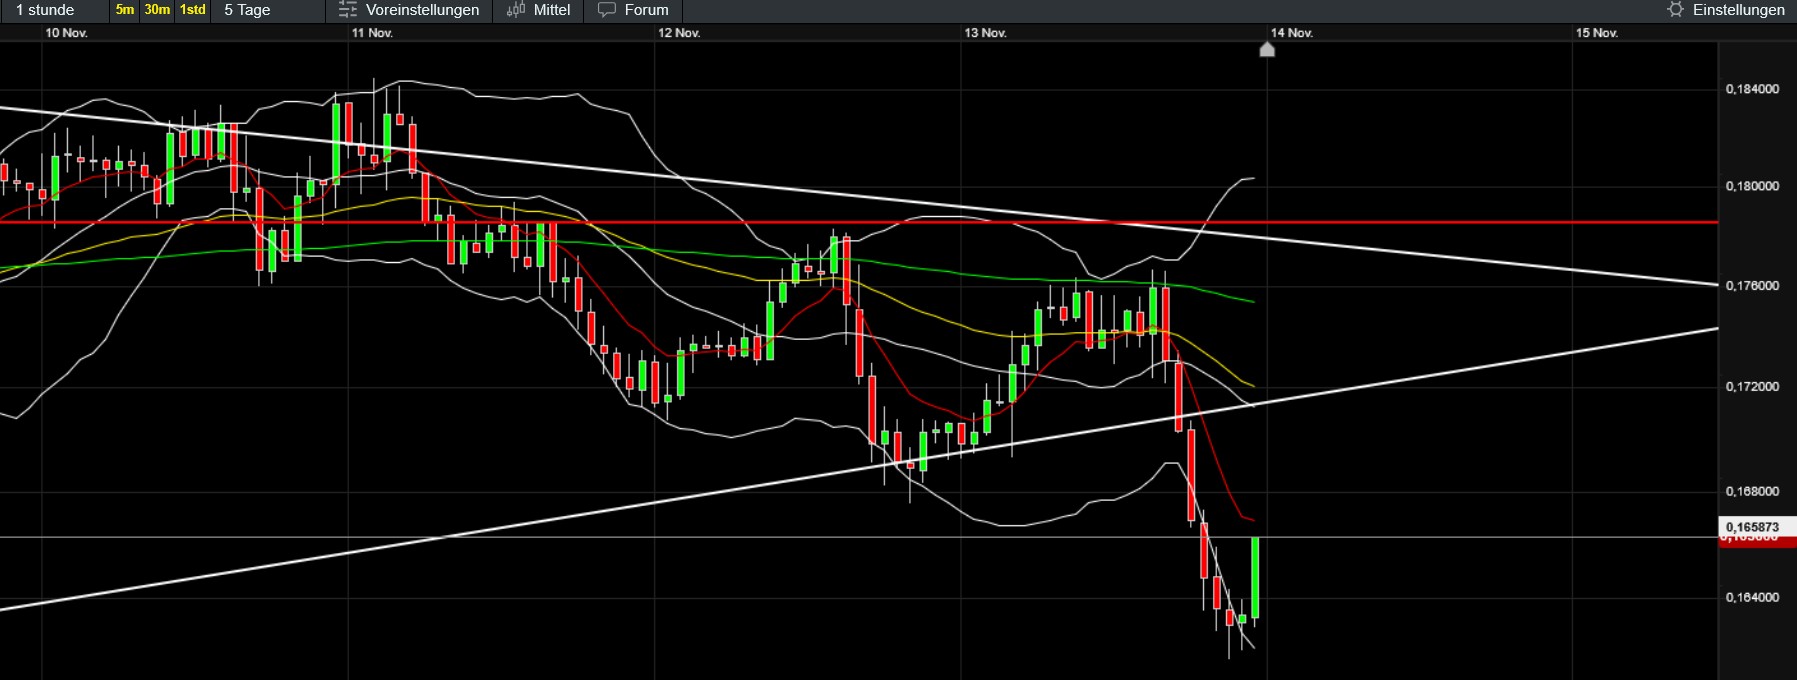Click the Voreinstellungen sliders icon

coord(347,10)
